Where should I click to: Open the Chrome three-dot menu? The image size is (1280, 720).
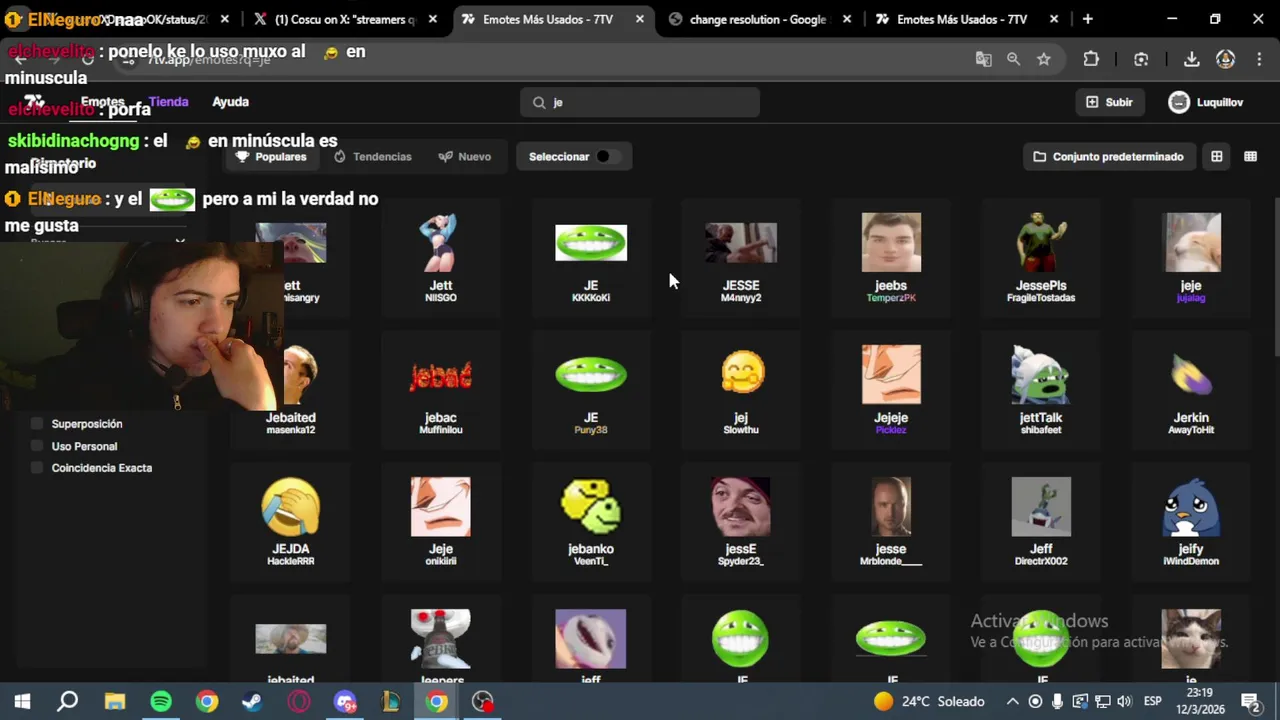pos(1259,59)
